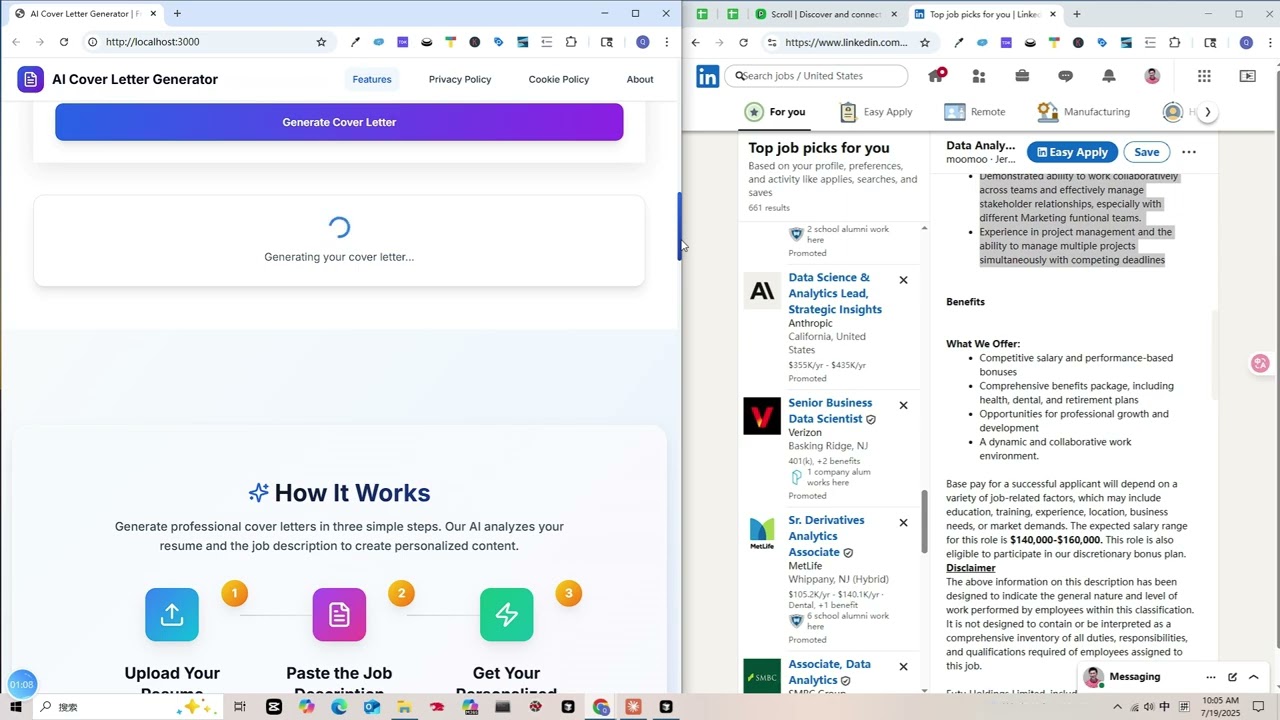Open Data Science & Analytics Lead job

click(835, 293)
